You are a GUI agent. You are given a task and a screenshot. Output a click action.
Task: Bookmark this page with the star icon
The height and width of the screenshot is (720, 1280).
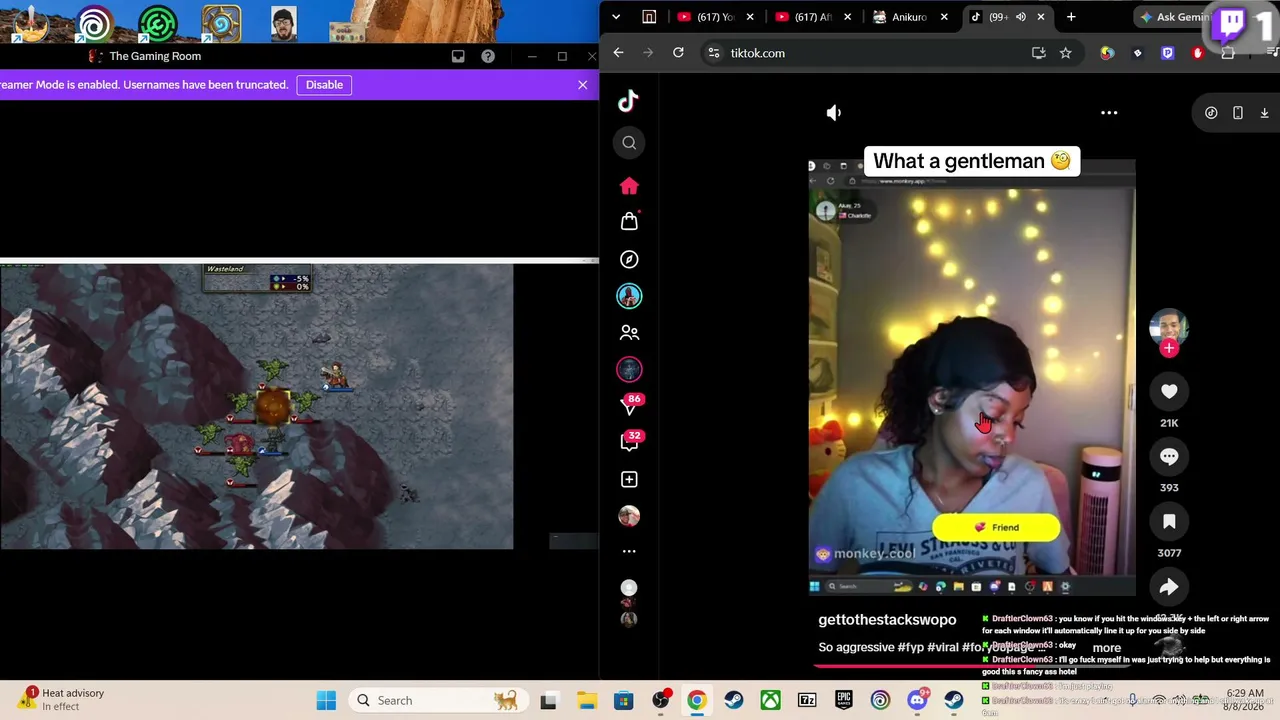[1065, 53]
